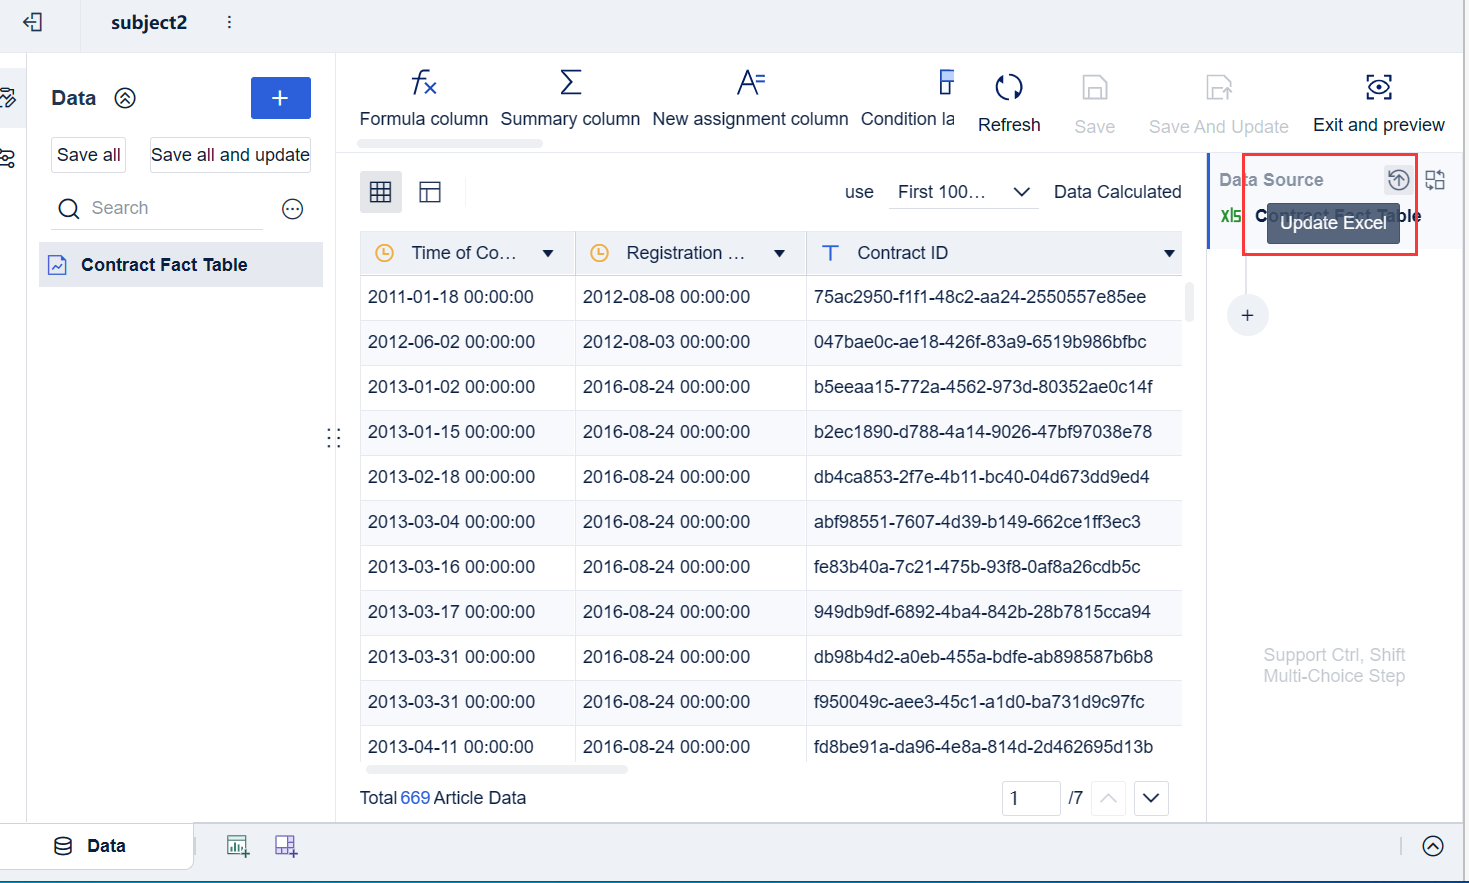Viewport: 1469px width, 883px height.
Task: Open the Contract ID column filter dropdown
Action: 1168,253
